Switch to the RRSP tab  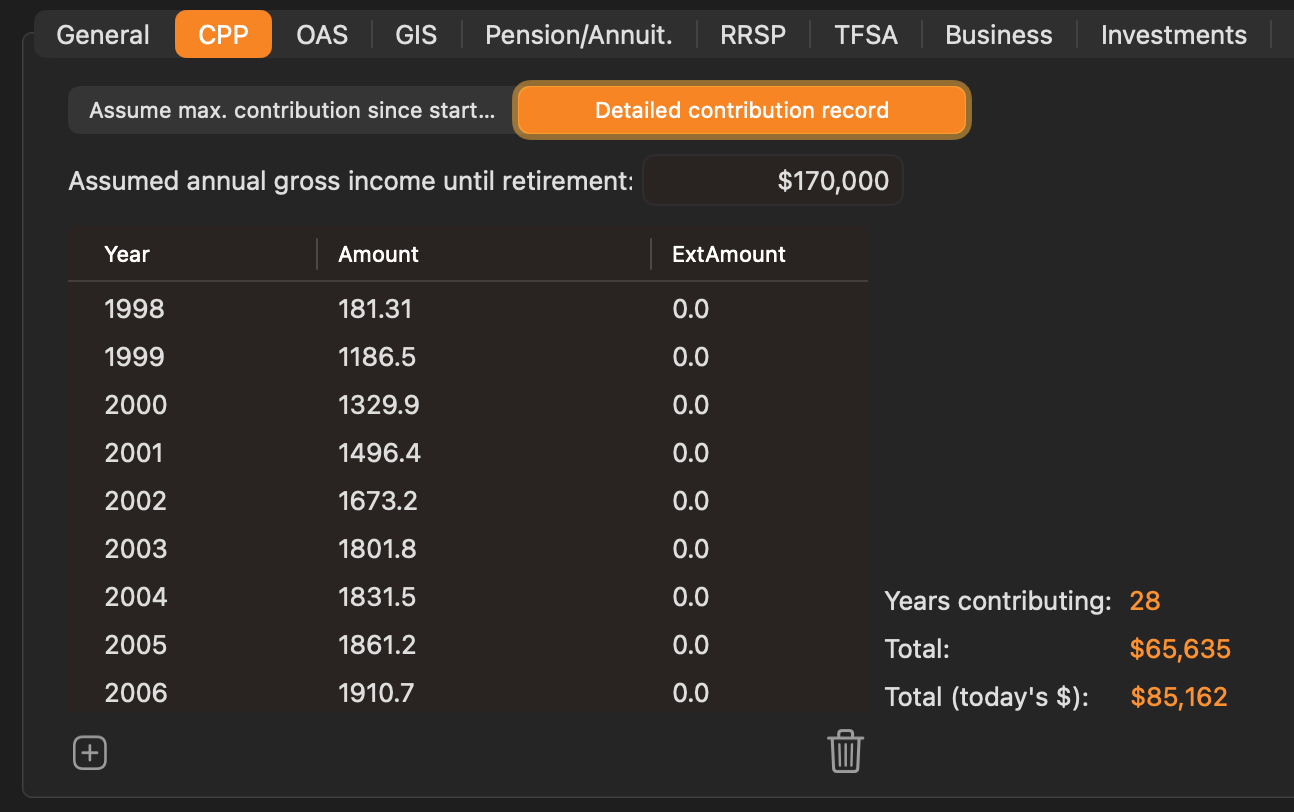pyautogui.click(x=753, y=35)
